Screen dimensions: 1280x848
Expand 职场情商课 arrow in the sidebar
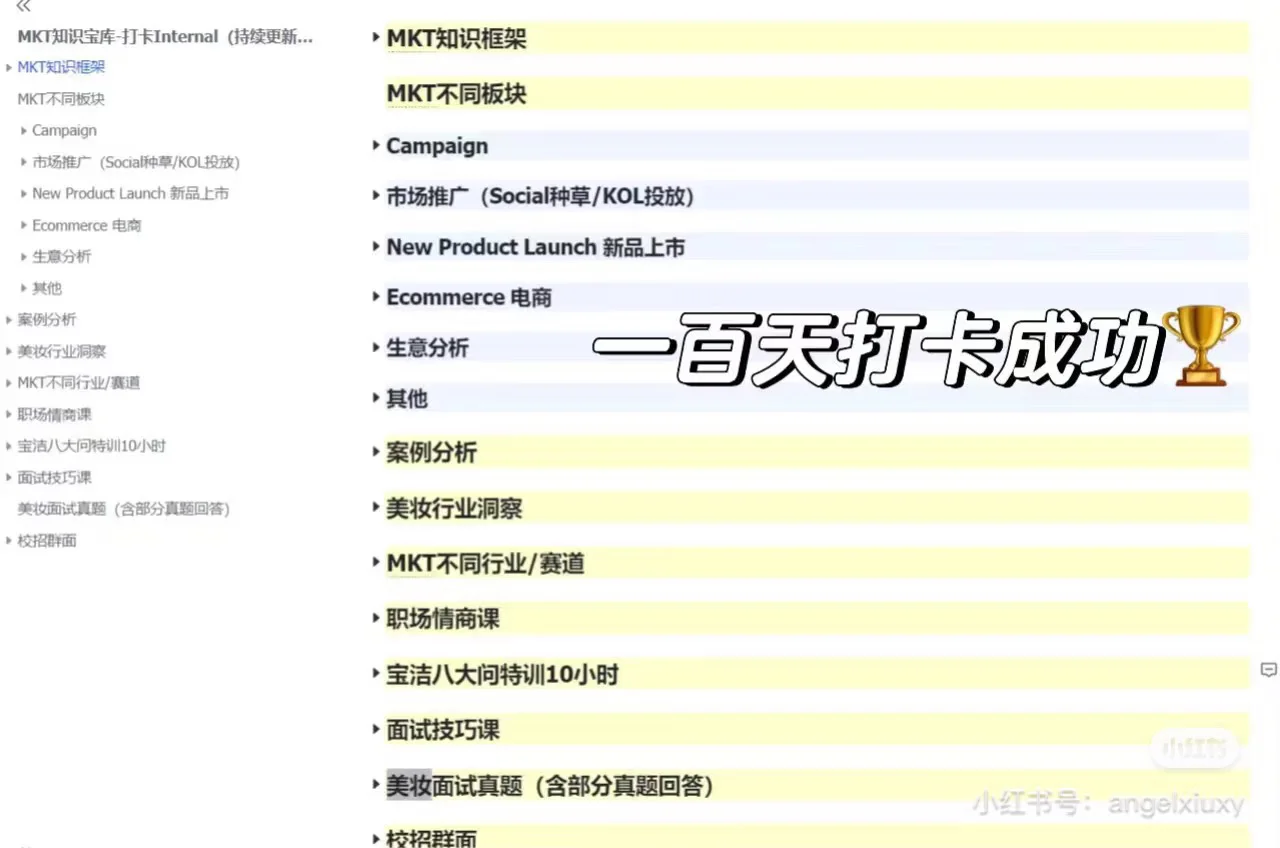pyautogui.click(x=9, y=415)
